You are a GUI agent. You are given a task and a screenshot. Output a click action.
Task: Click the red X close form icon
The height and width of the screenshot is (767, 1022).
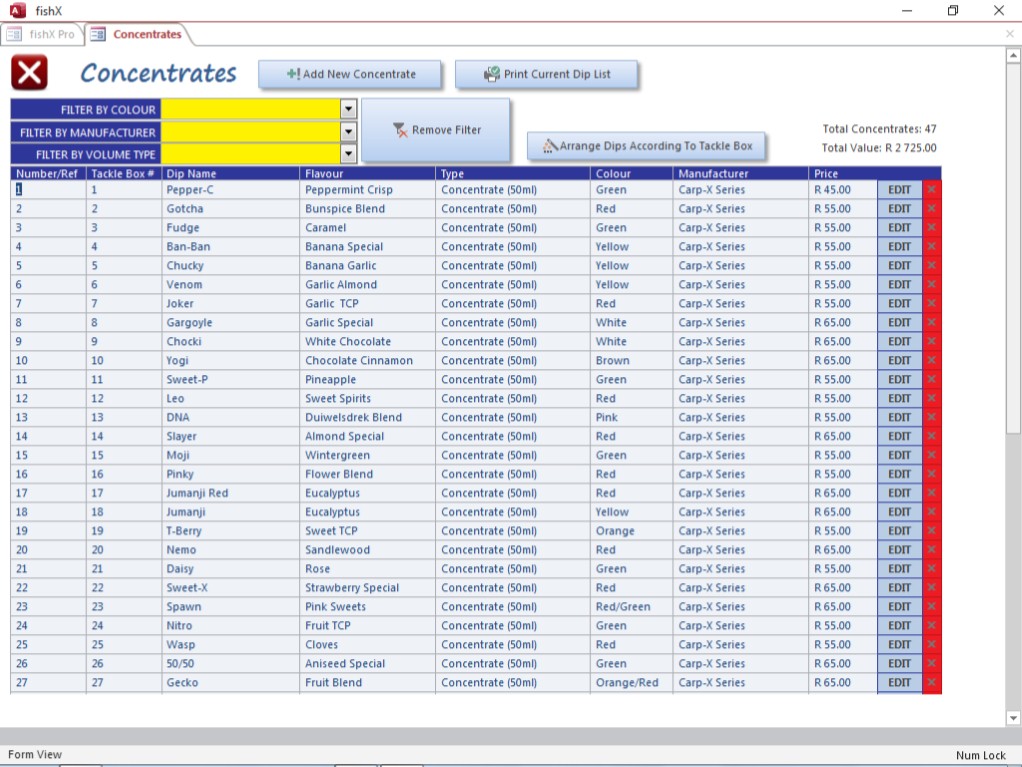(x=29, y=73)
